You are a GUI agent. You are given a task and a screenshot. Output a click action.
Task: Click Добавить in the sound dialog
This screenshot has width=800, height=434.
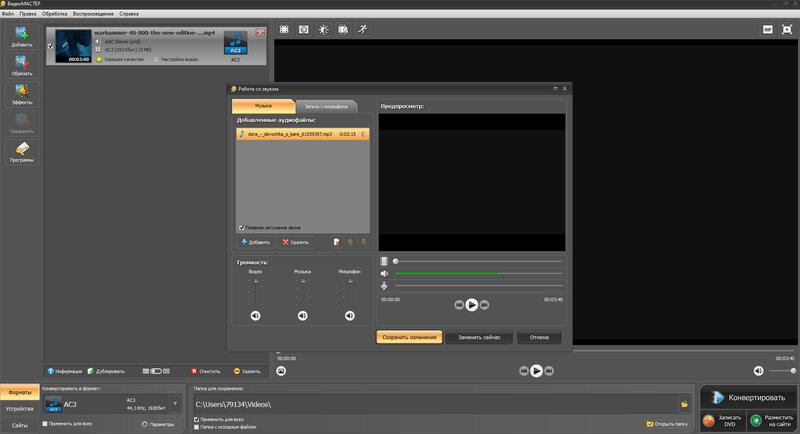[256, 242]
